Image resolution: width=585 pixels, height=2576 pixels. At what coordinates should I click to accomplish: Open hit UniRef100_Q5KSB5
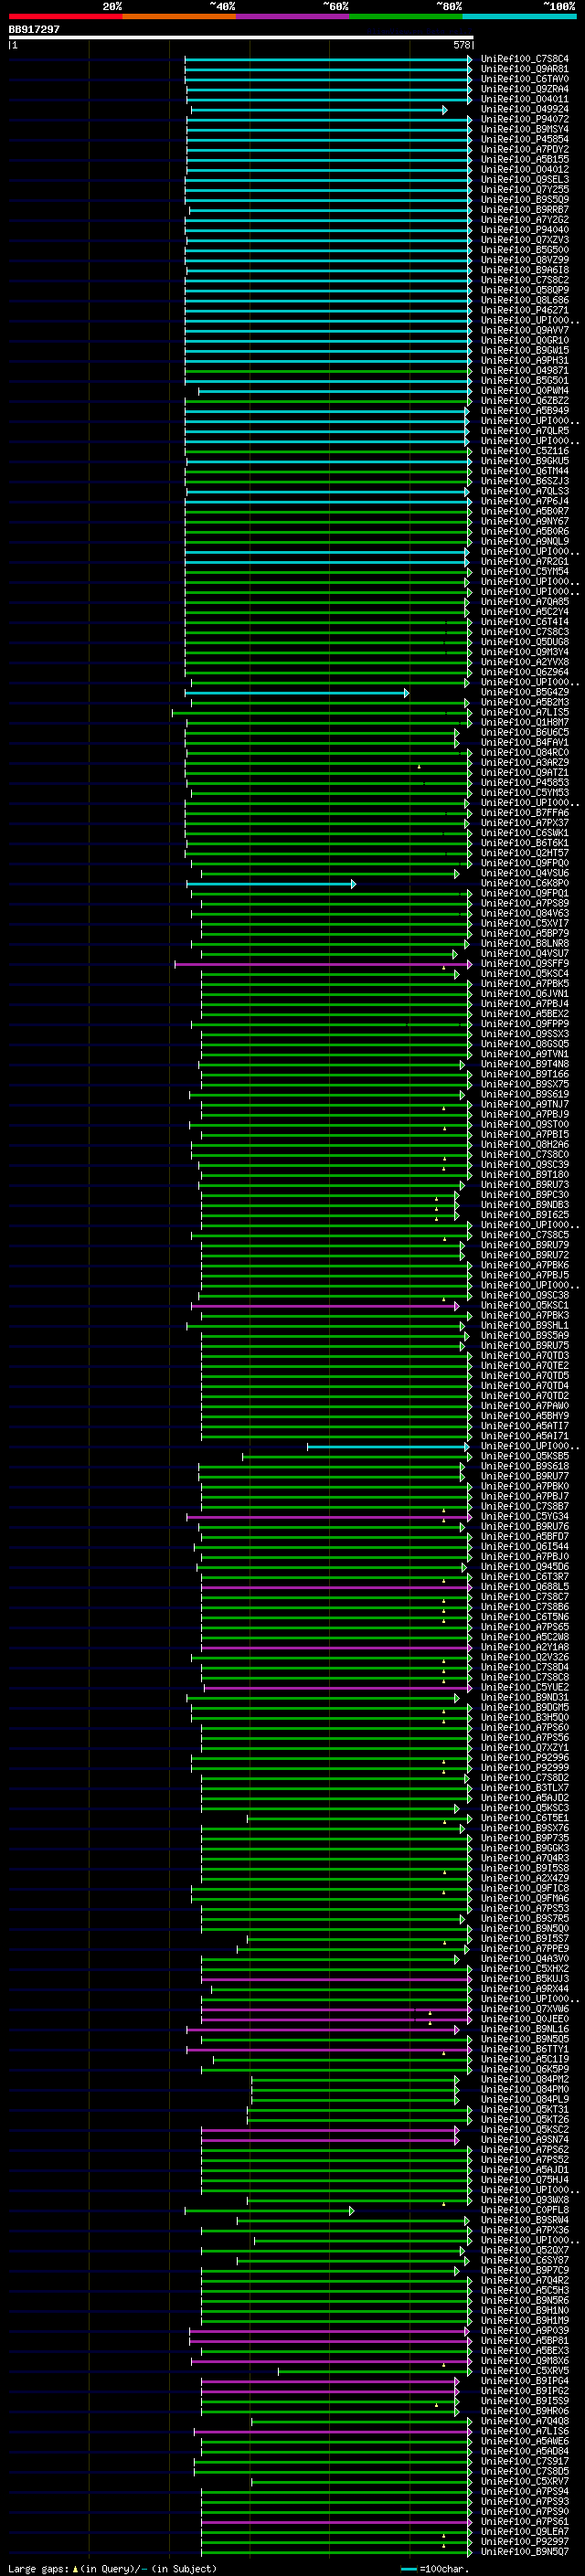click(524, 1457)
